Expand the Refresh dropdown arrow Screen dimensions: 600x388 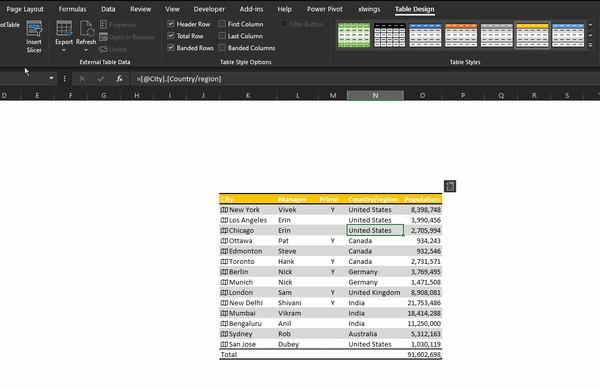coord(86,50)
